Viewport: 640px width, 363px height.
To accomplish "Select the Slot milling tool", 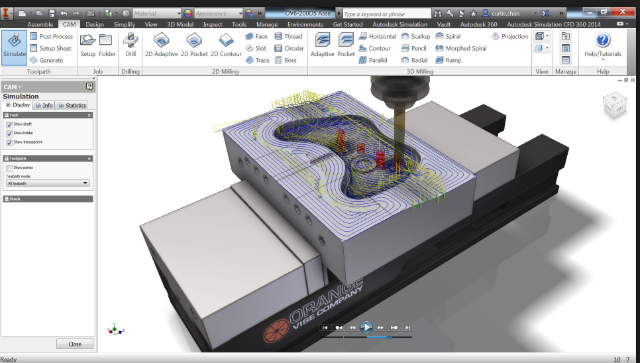I will [x=256, y=48].
